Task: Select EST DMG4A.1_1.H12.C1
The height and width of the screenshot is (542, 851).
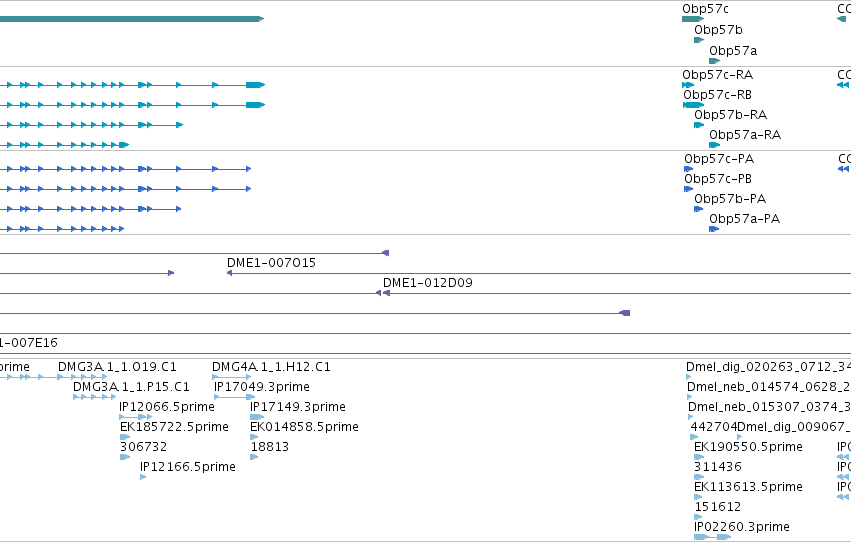Action: pos(232,377)
